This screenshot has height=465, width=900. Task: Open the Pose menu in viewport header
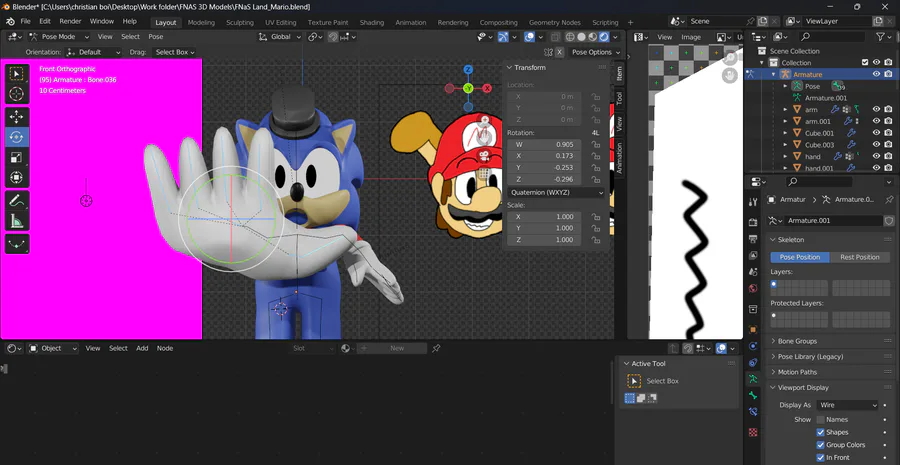click(156, 37)
